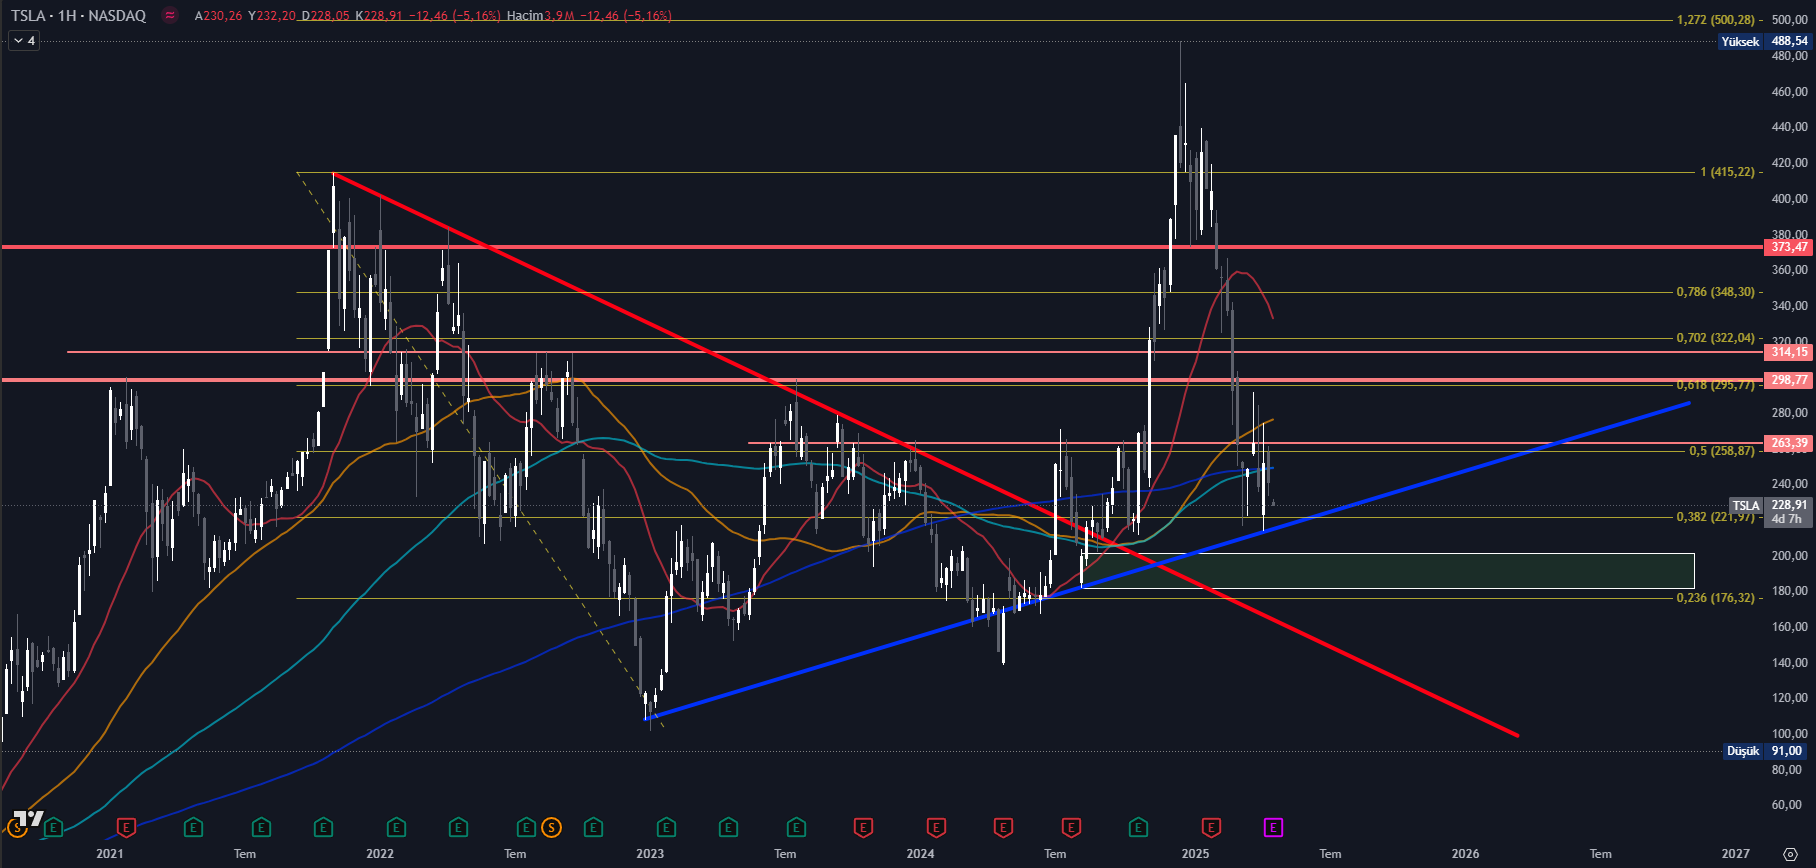Click the red E earnings marker nearest 2024 label
Screen dimensions: 1816x868
click(x=936, y=828)
